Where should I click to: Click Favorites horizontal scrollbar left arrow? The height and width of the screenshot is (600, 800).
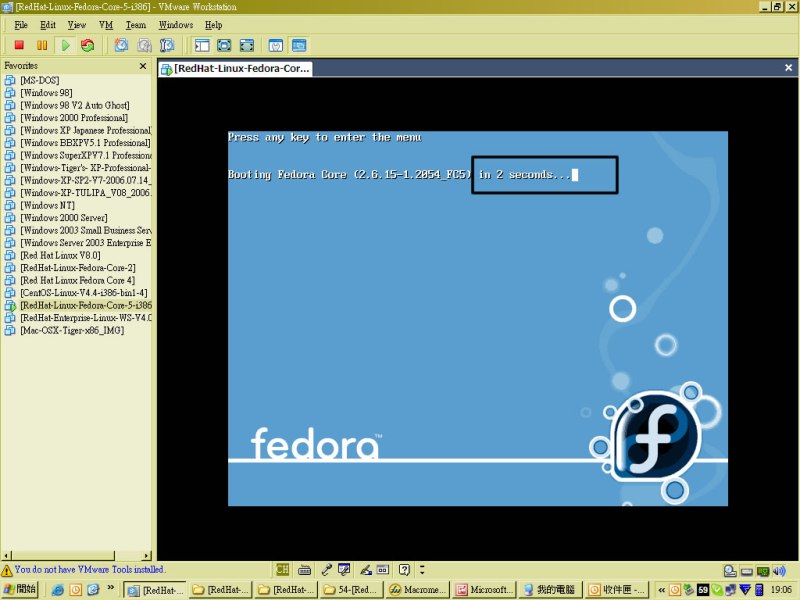tap(6, 556)
